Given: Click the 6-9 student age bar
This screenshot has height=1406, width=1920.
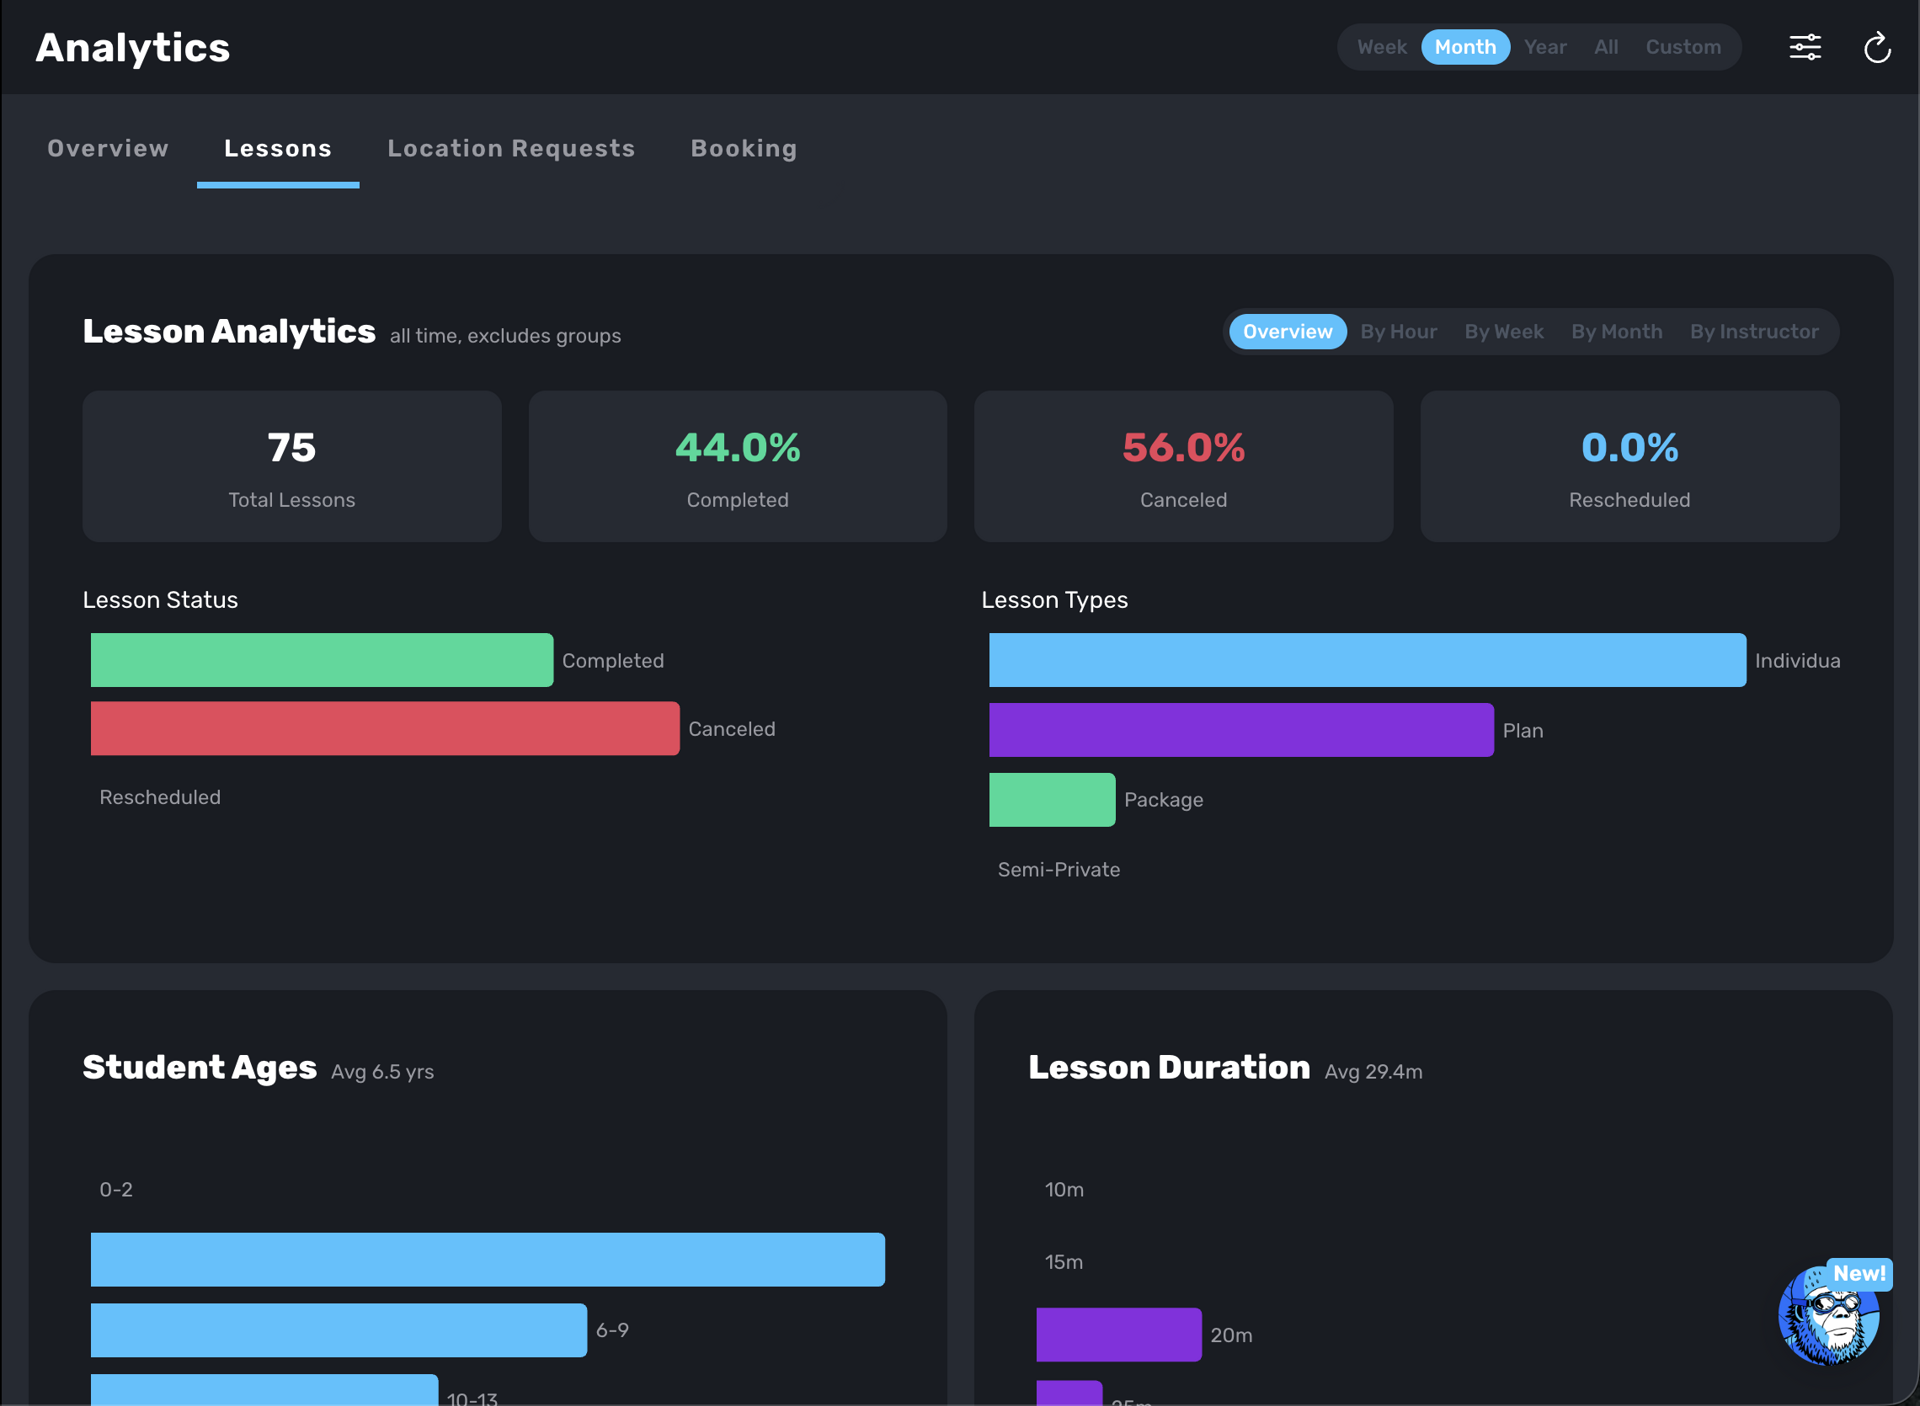Looking at the screenshot, I should pos(339,1330).
